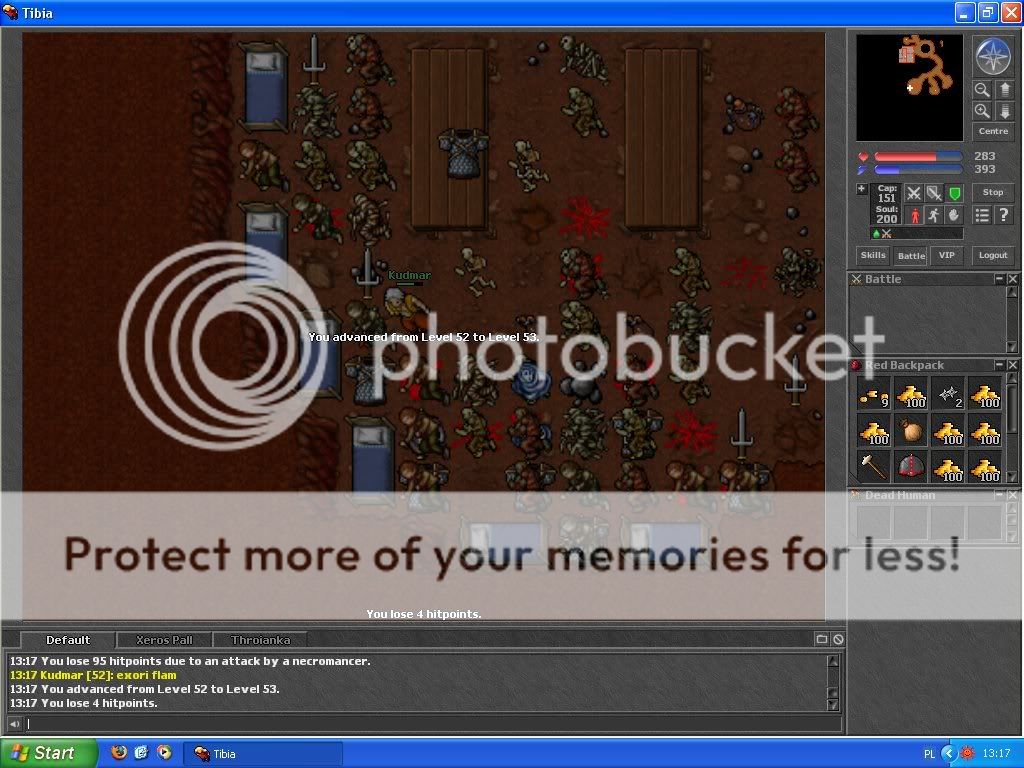Select stand while fighting mode
1024x768 pixels.
(x=914, y=215)
